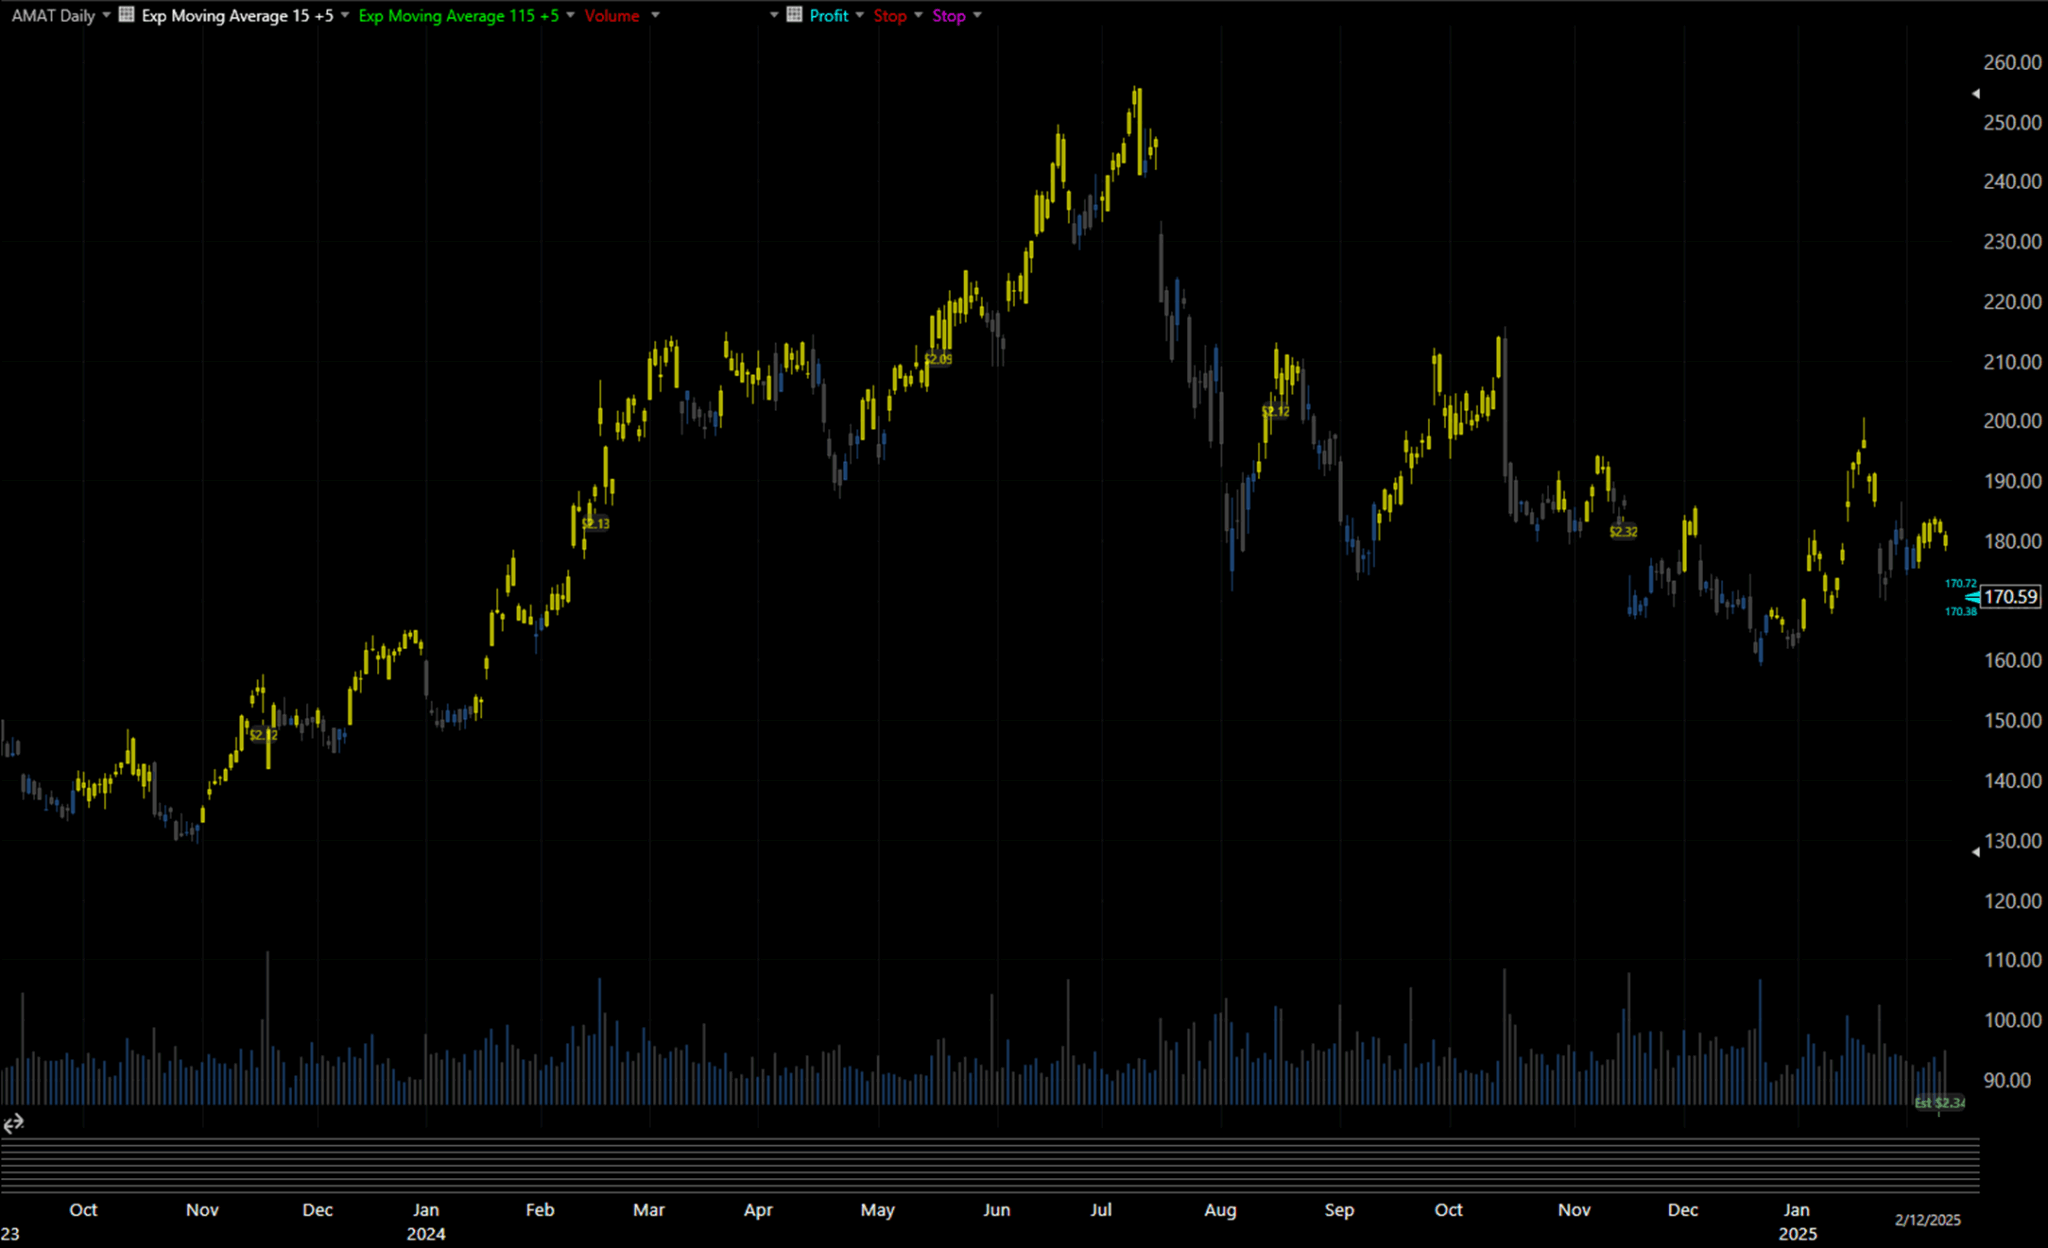The image size is (2048, 1248).
Task: Click the double-arrow icon at the chart's bottom left
Action: [13, 1125]
